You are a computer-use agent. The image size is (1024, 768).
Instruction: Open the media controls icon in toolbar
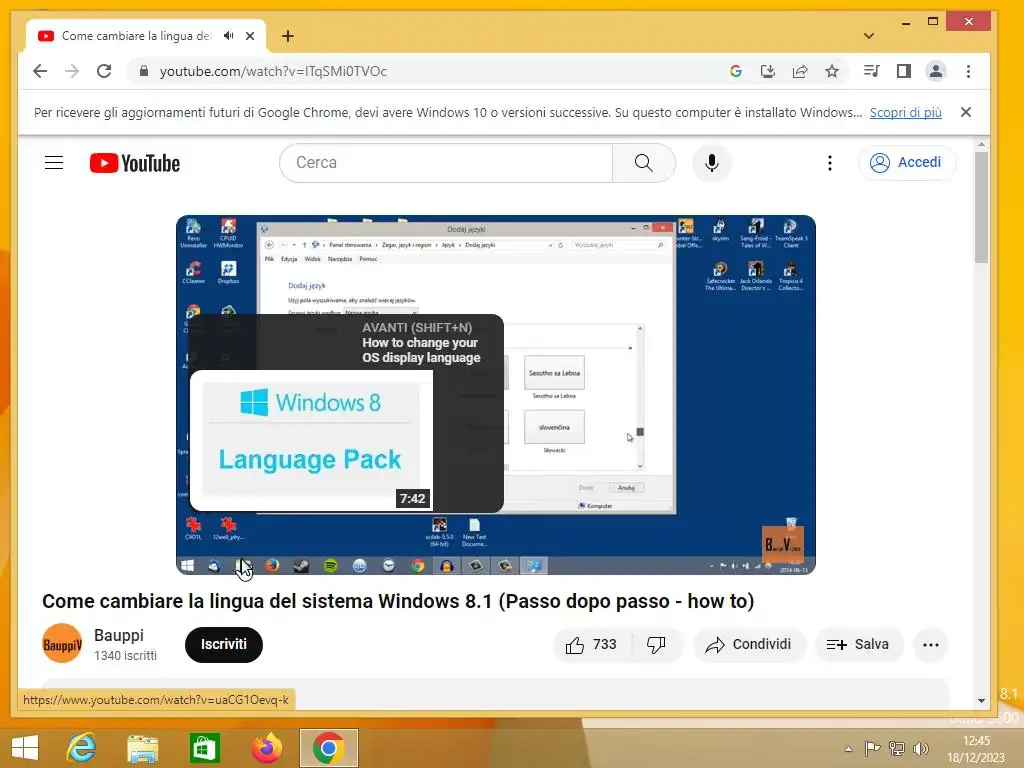[871, 71]
